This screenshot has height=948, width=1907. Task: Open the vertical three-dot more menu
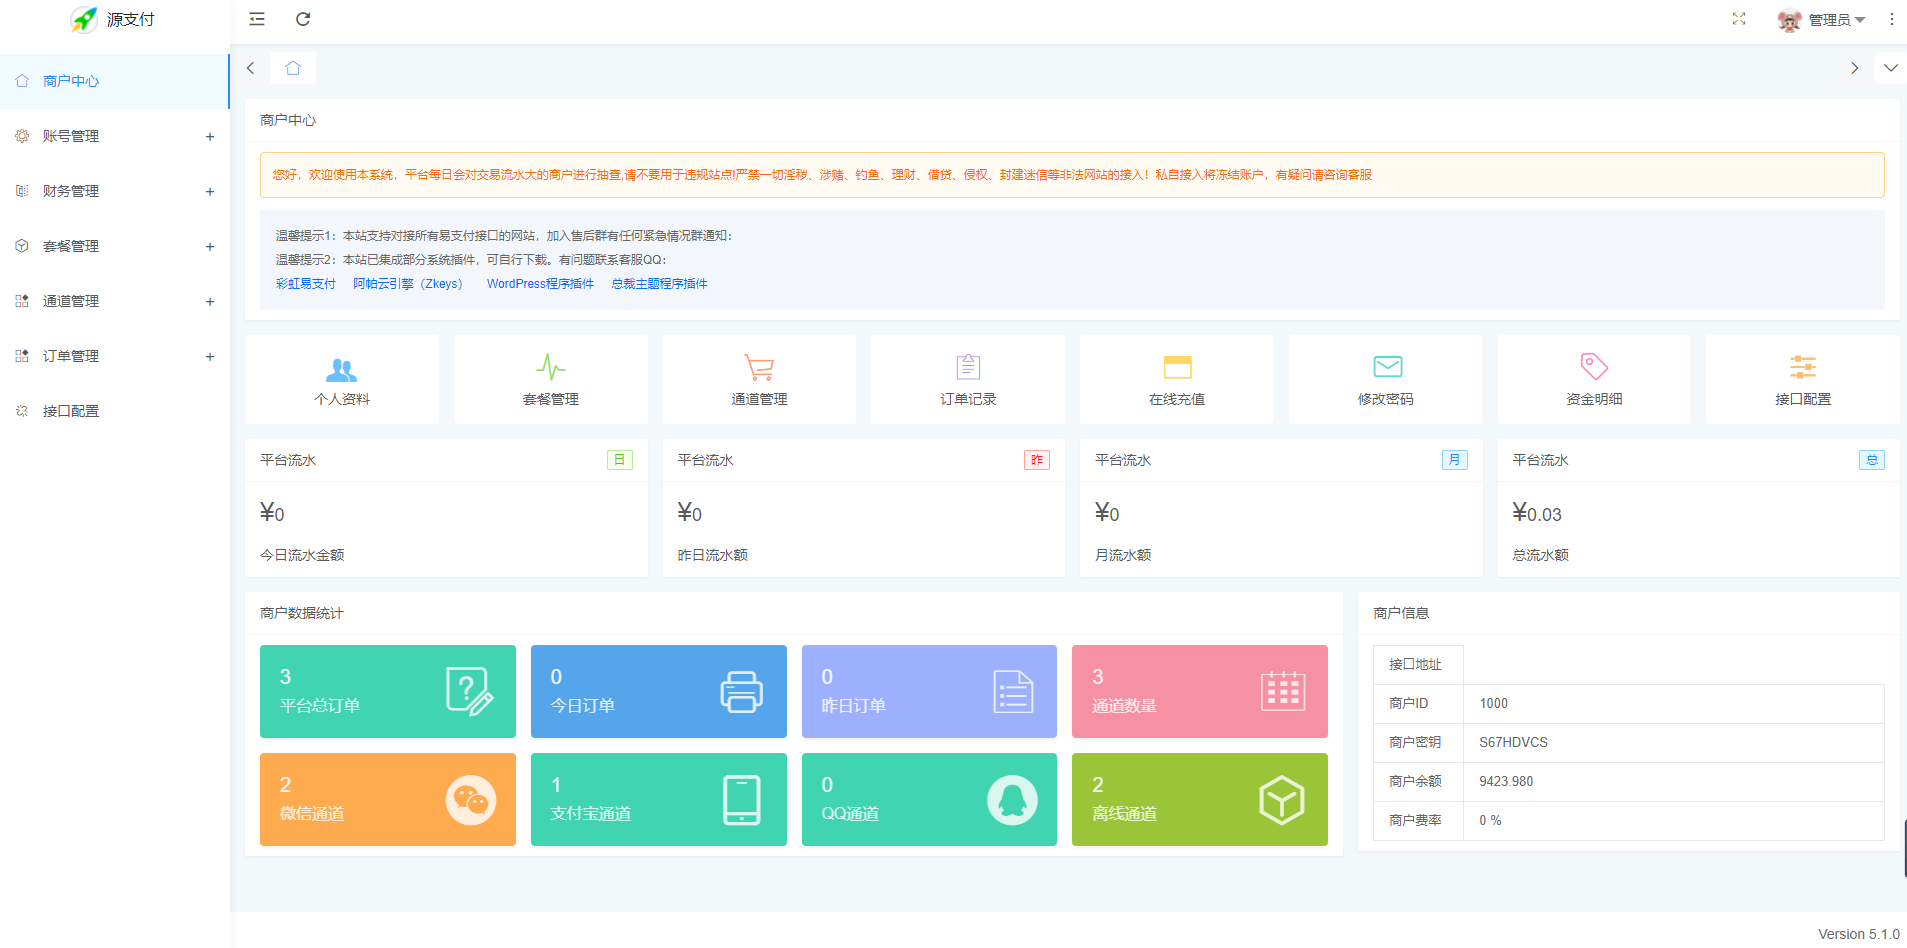(x=1891, y=19)
